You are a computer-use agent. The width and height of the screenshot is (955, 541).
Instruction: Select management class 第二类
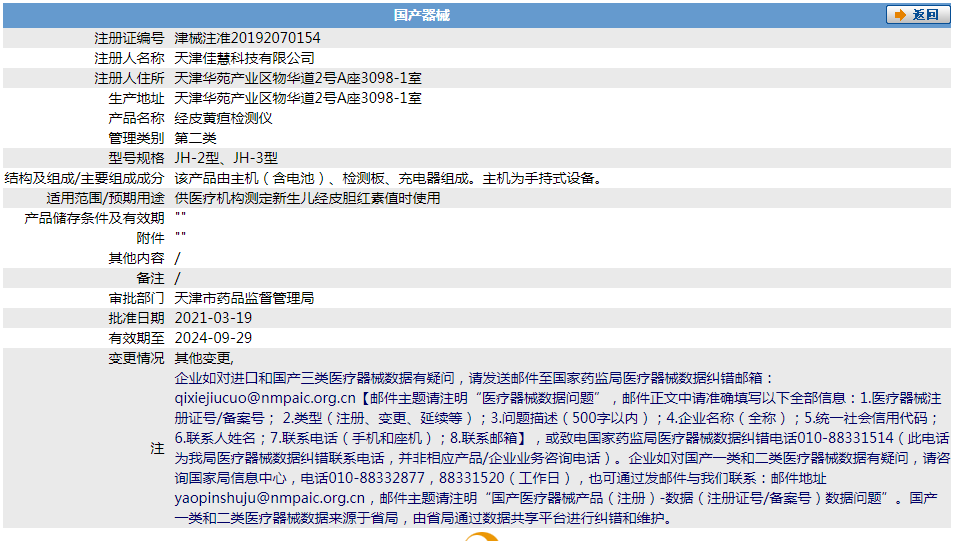pos(196,138)
